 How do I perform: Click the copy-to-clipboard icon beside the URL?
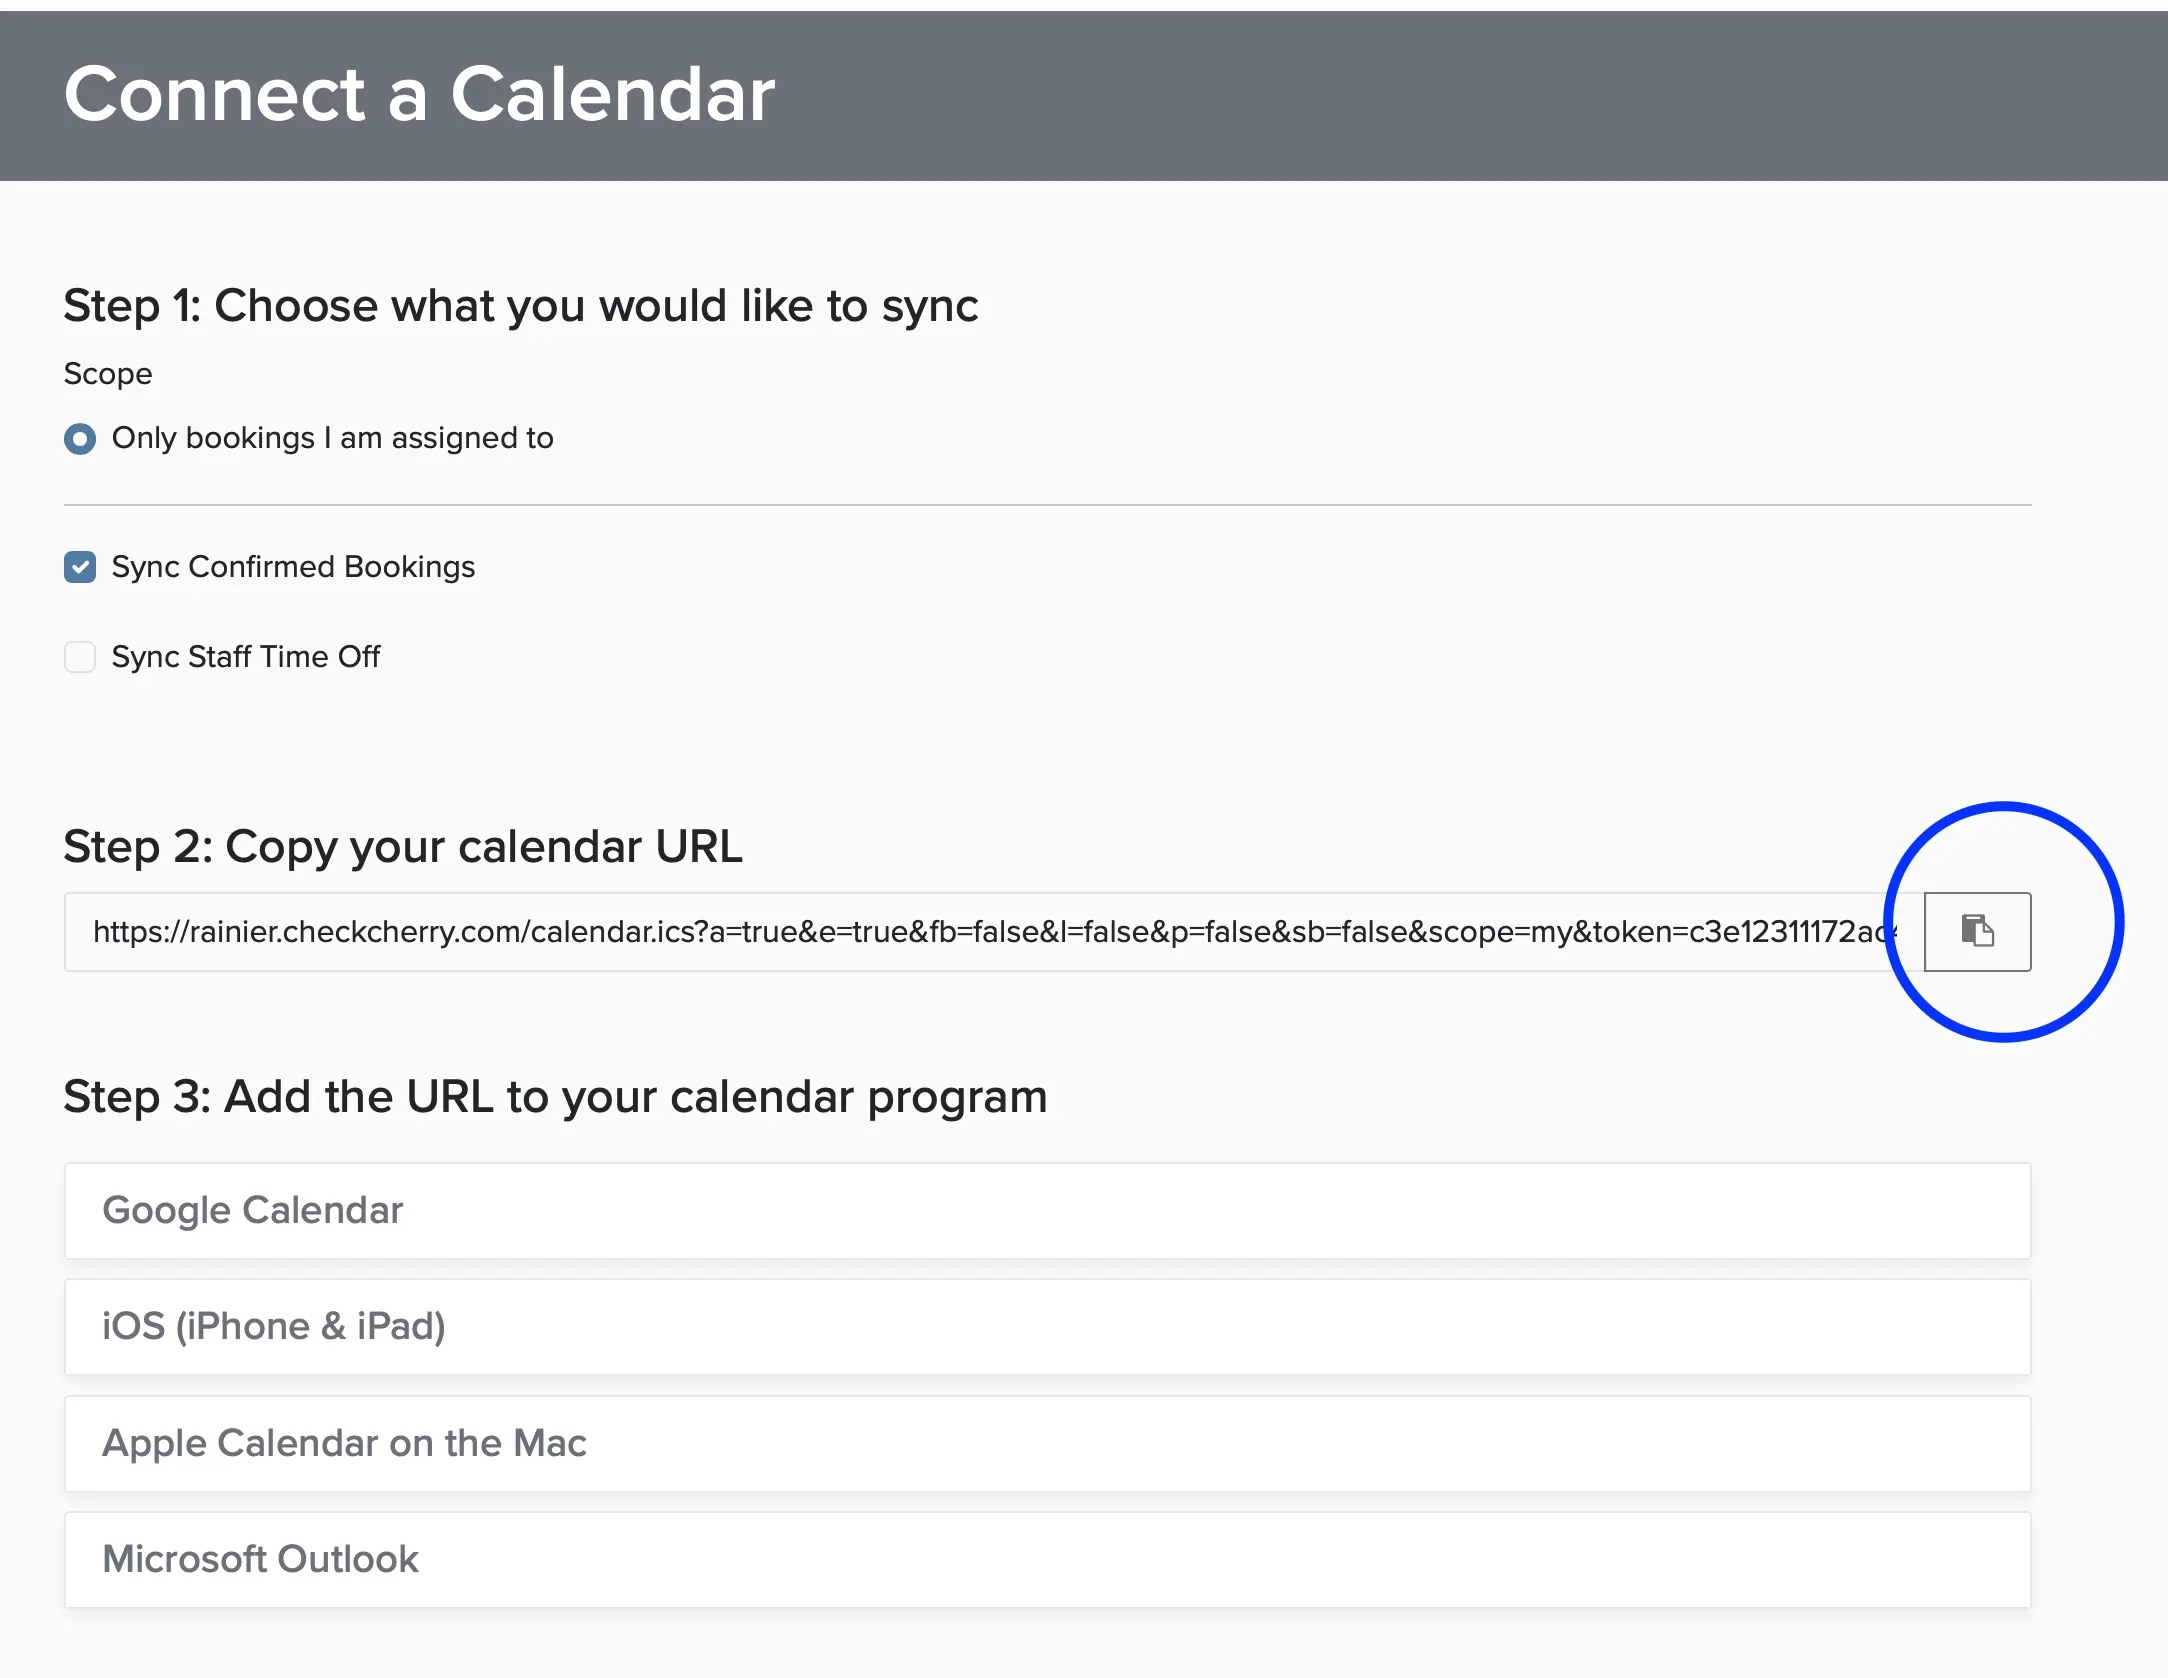1977,931
